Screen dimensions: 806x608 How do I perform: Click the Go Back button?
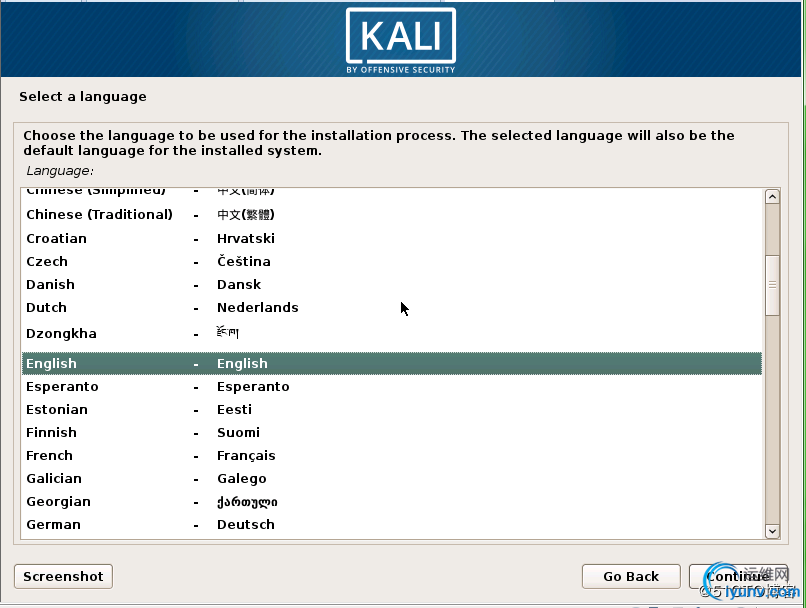pos(631,576)
